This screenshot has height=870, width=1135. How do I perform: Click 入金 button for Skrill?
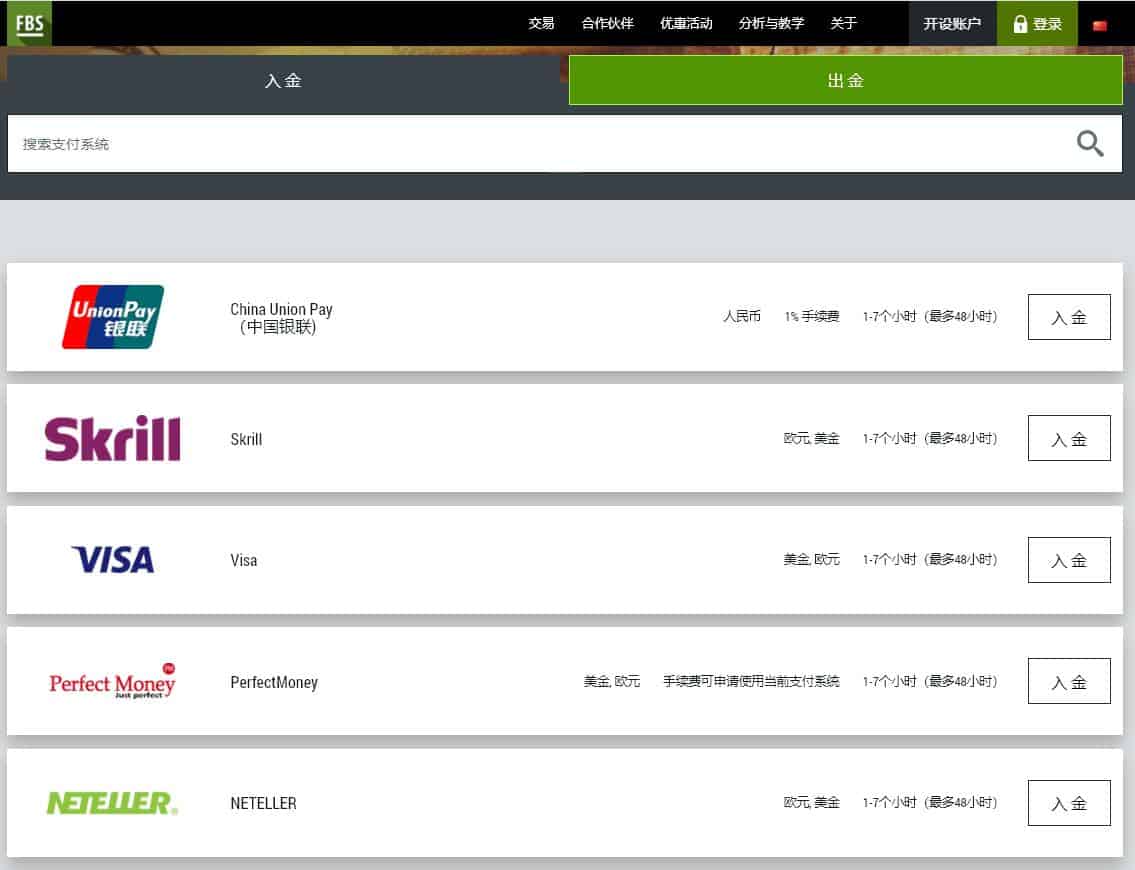coord(1069,438)
